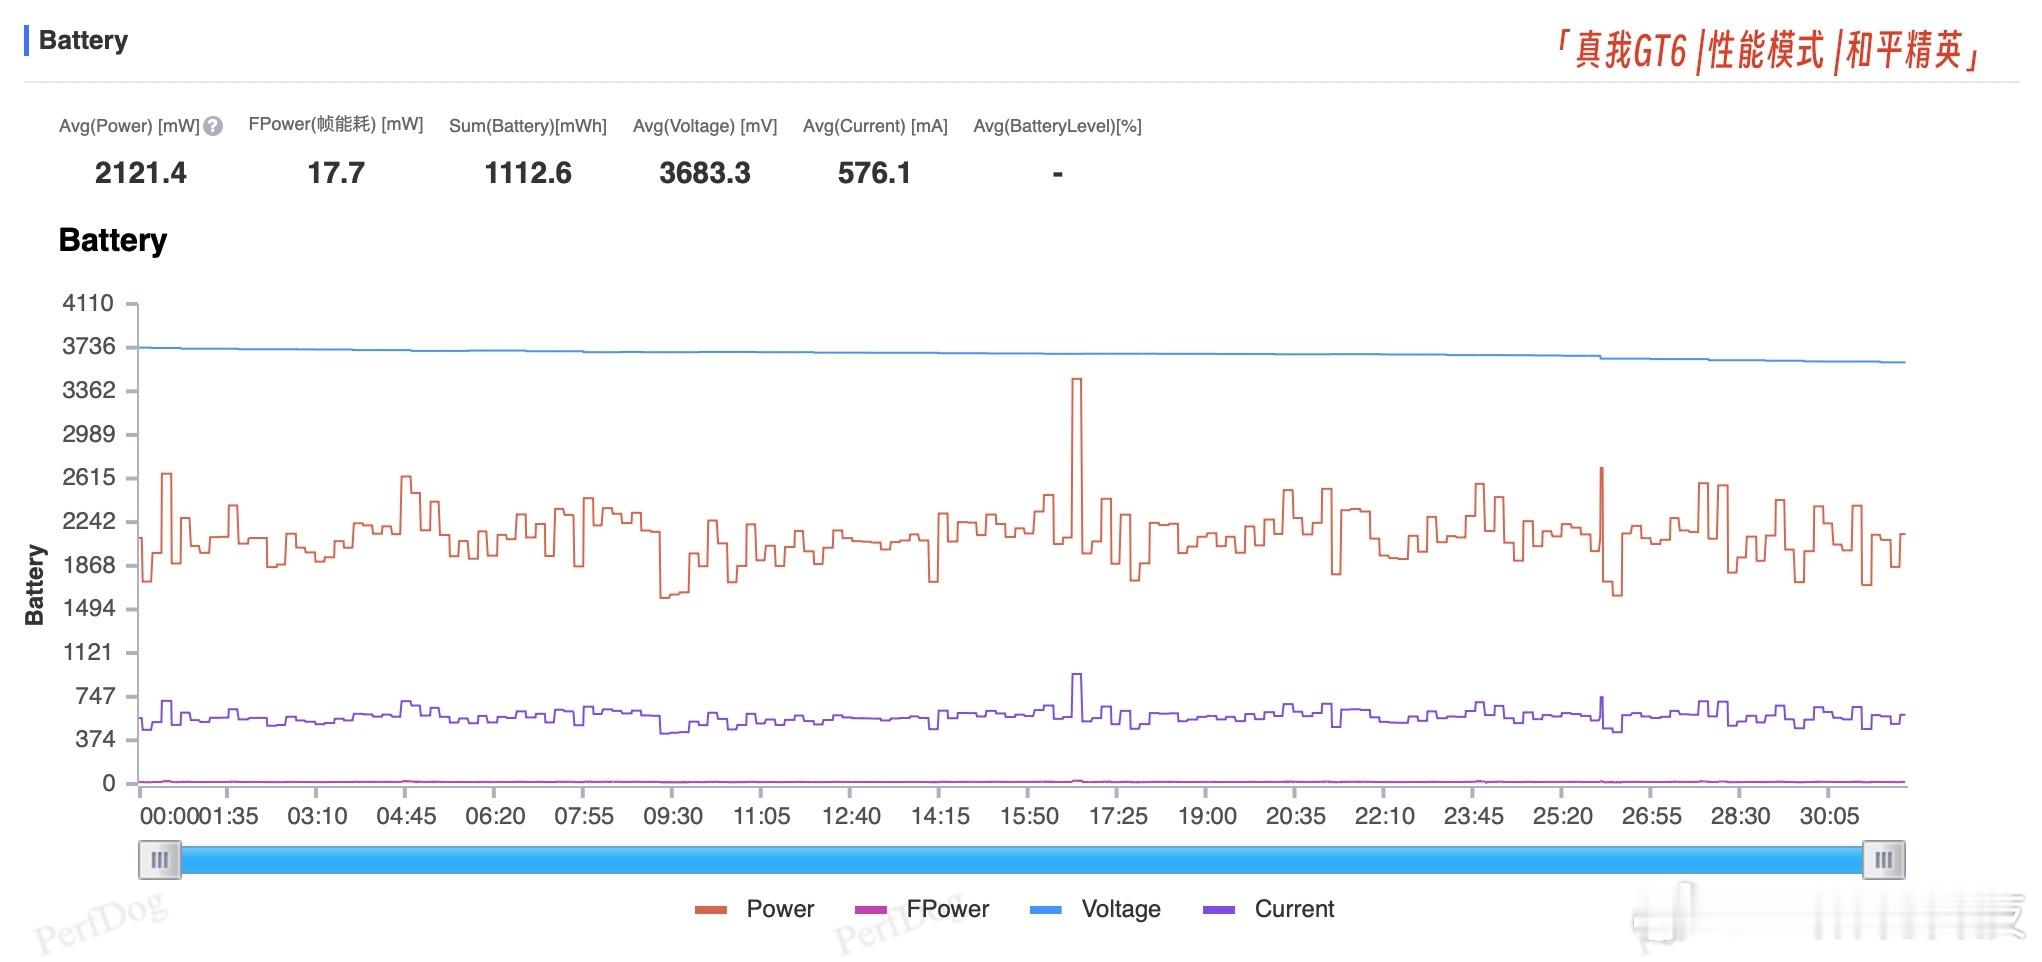Click the Sum(Battery) value 1112.6
This screenshot has width=2042, height=962.
click(528, 173)
